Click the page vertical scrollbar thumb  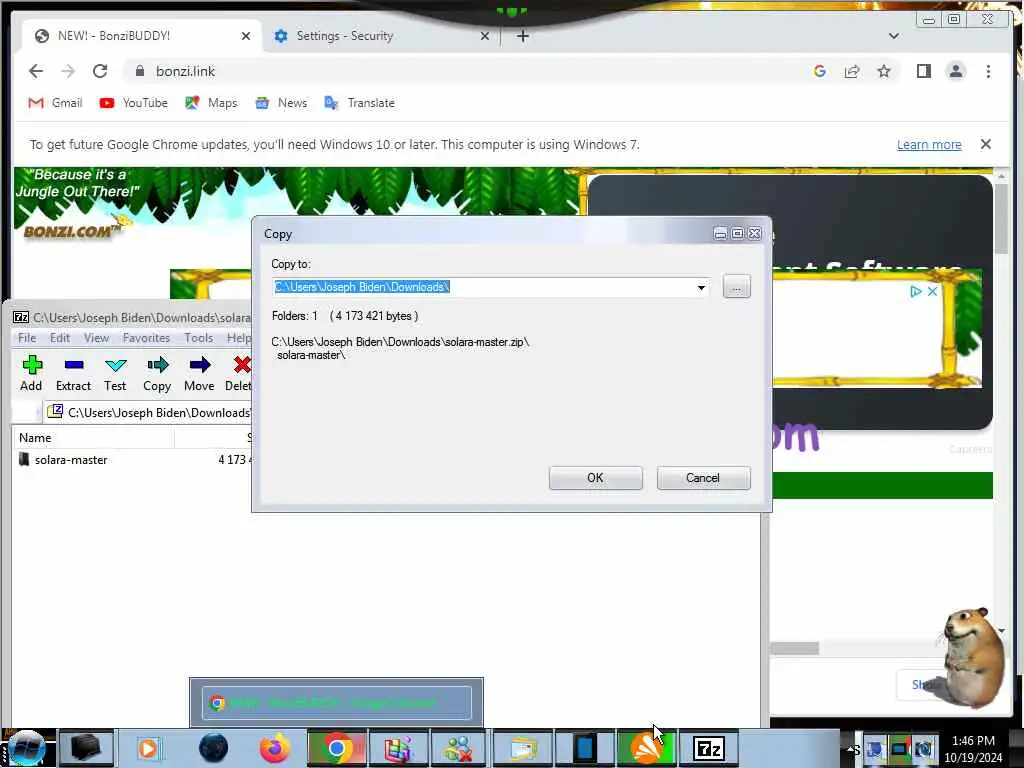coord(1001,218)
